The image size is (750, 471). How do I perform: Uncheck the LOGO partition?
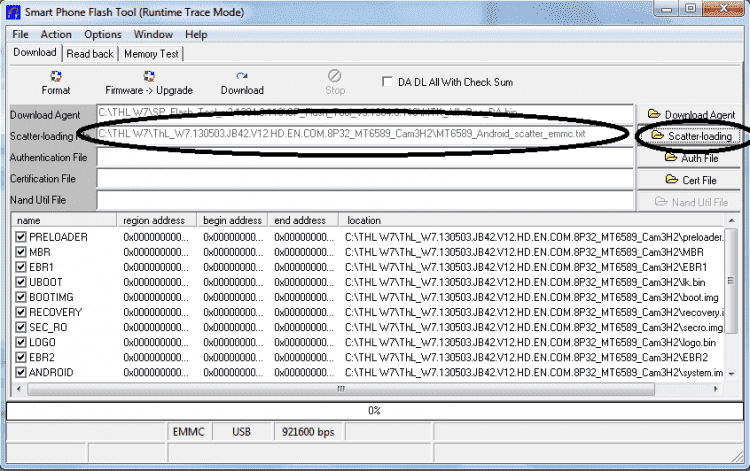(x=21, y=342)
